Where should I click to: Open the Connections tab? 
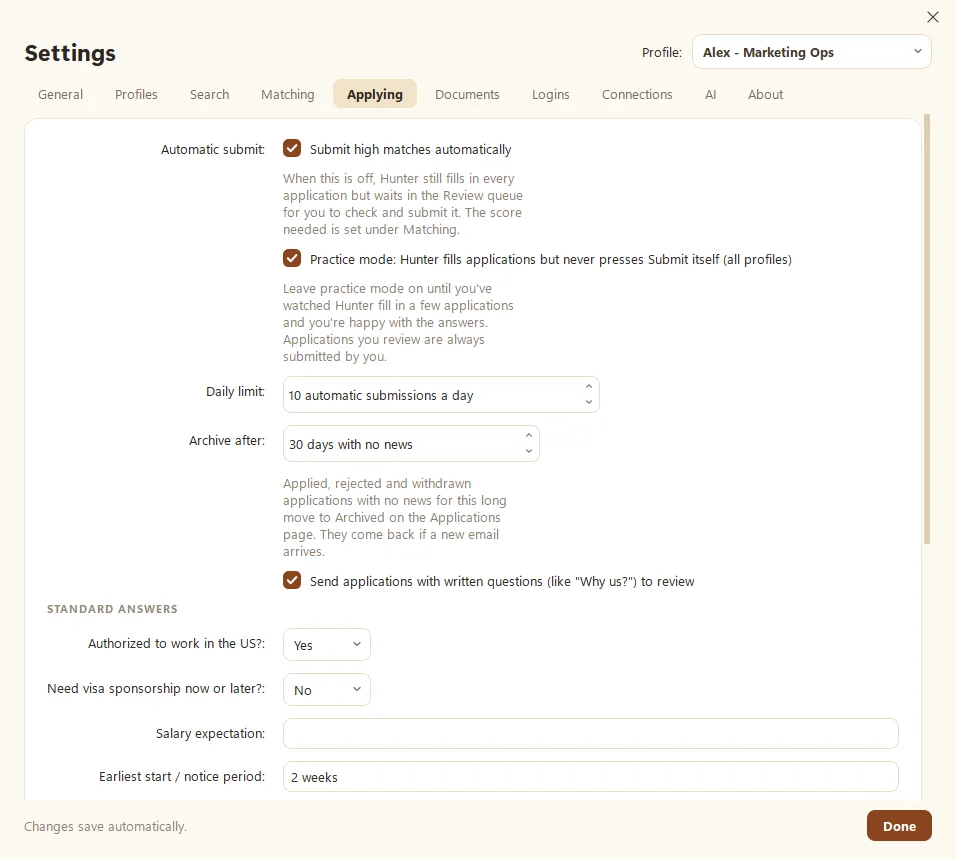coord(637,94)
